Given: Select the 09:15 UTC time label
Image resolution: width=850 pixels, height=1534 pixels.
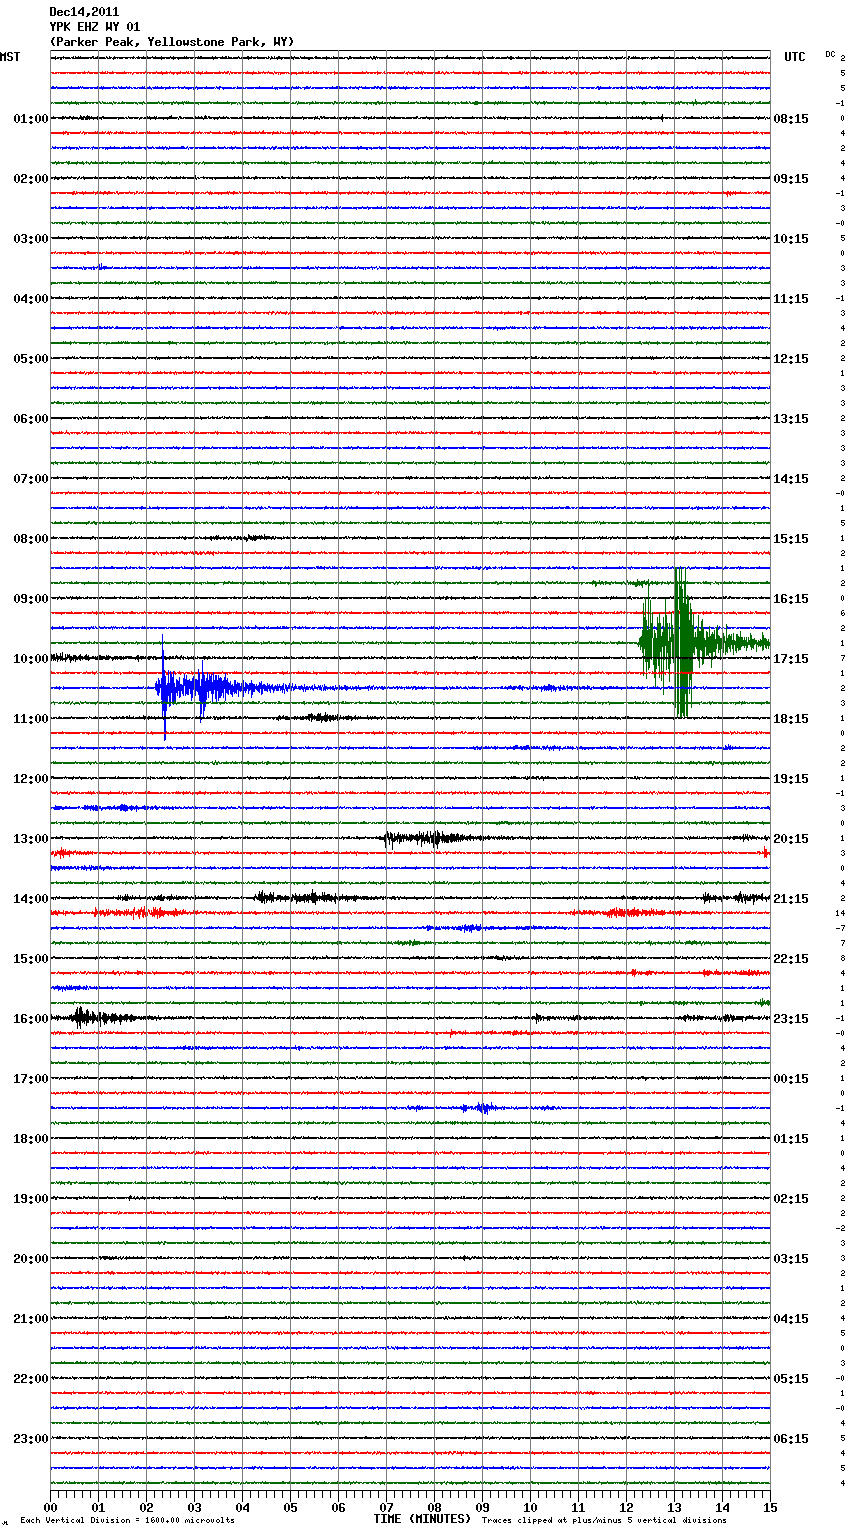Looking at the screenshot, I should point(791,179).
